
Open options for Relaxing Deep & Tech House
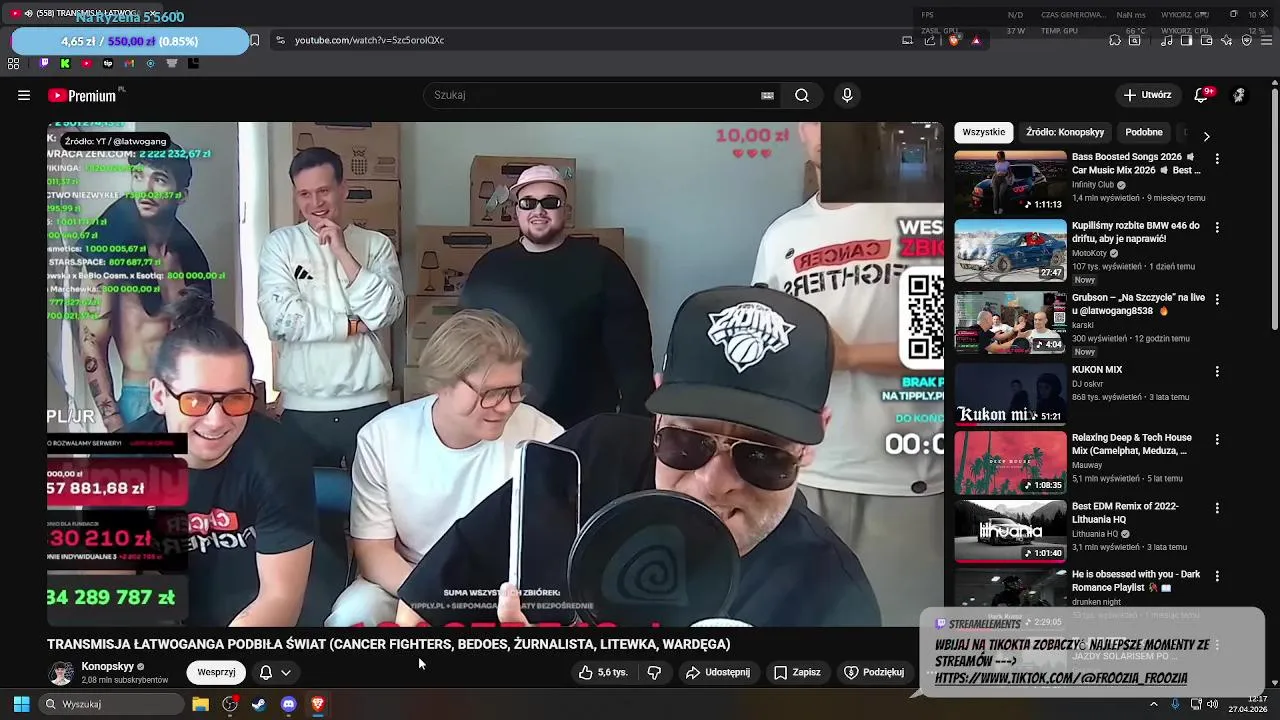click(x=1217, y=440)
